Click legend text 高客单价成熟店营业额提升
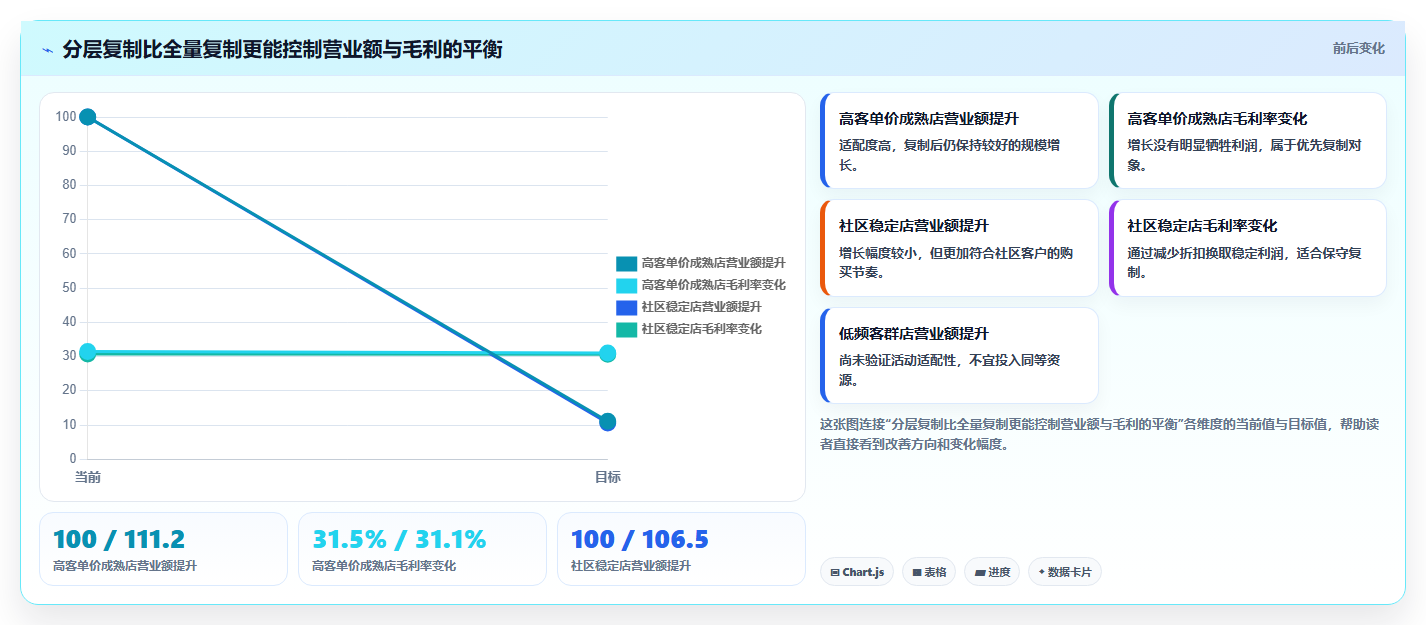The width and height of the screenshot is (1426, 625). 713,264
